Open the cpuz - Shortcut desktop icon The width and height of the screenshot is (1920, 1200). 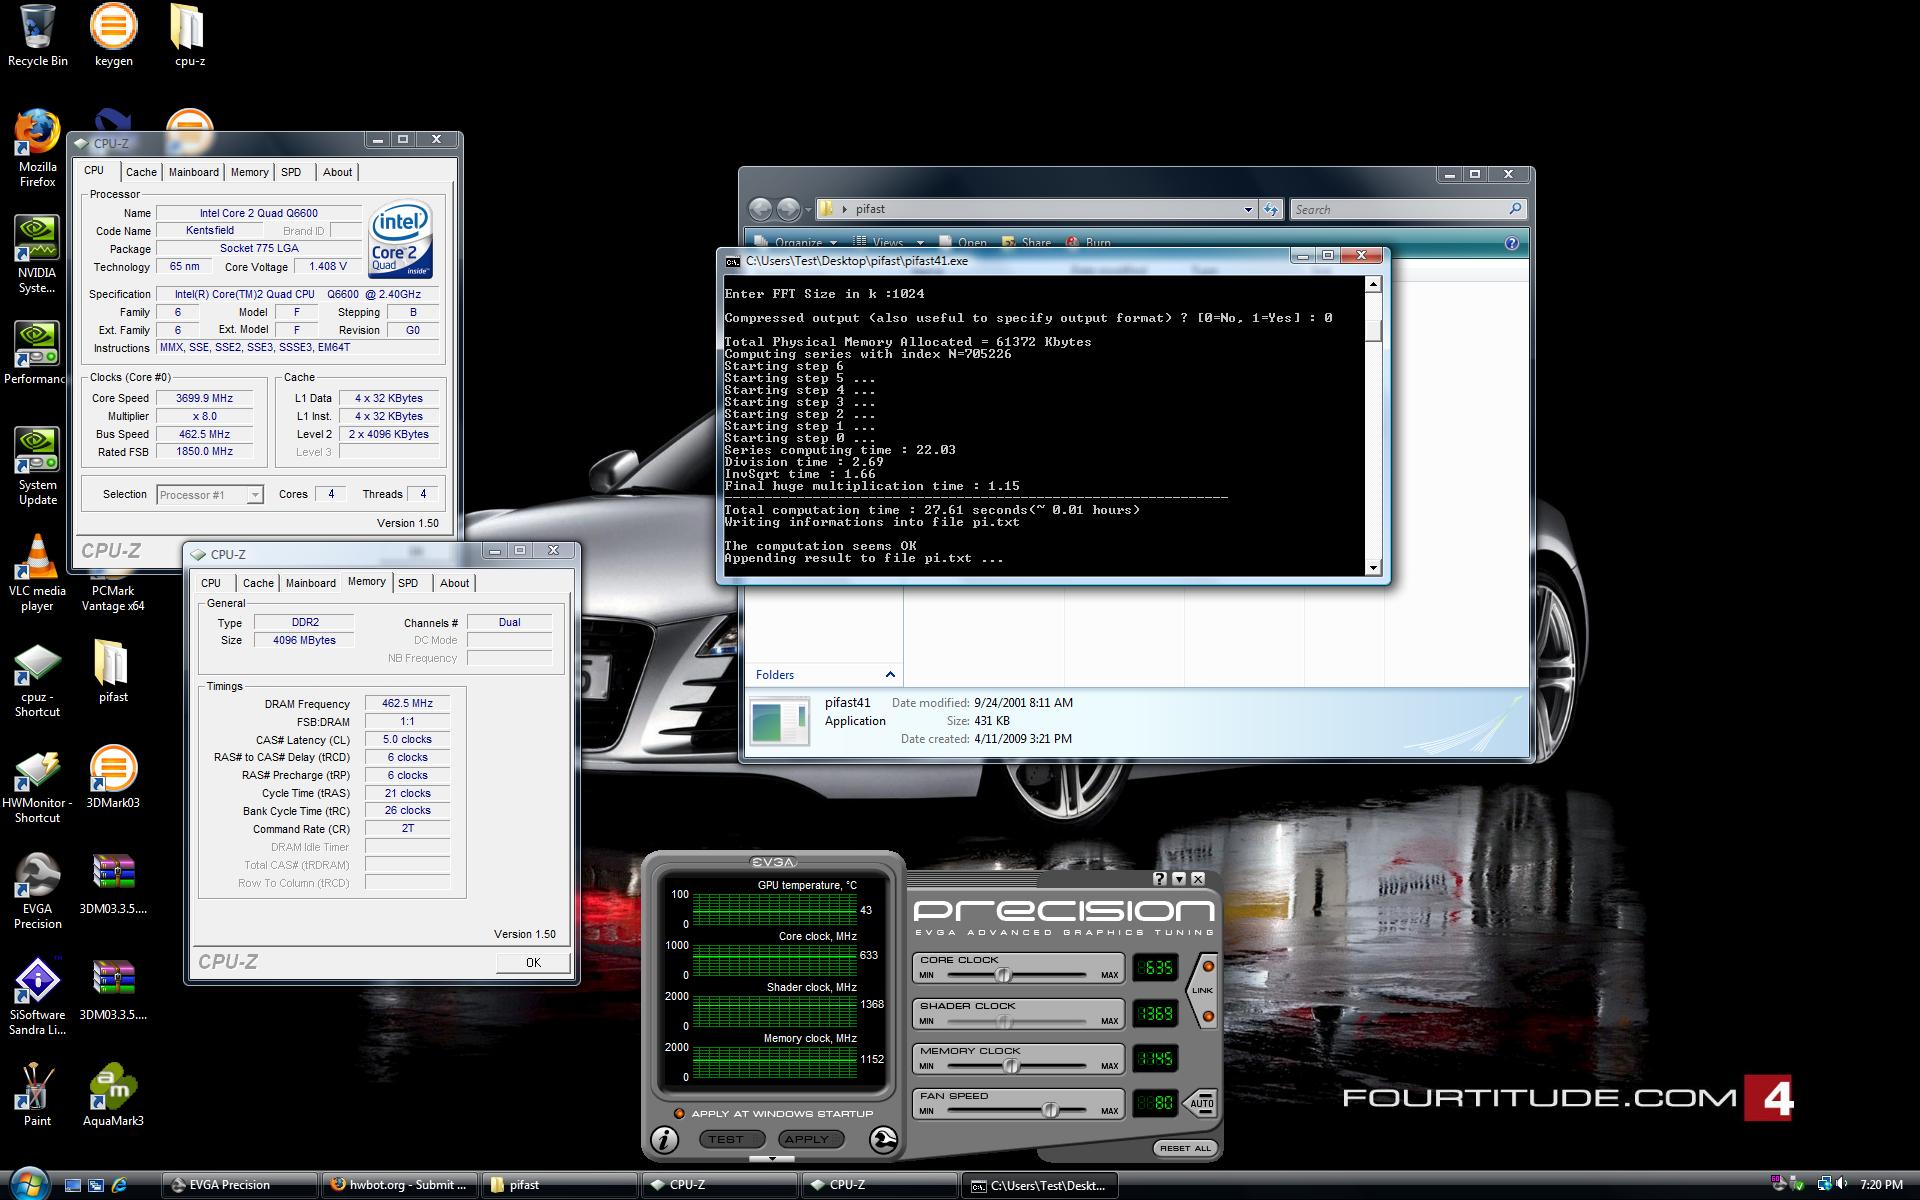[37, 680]
